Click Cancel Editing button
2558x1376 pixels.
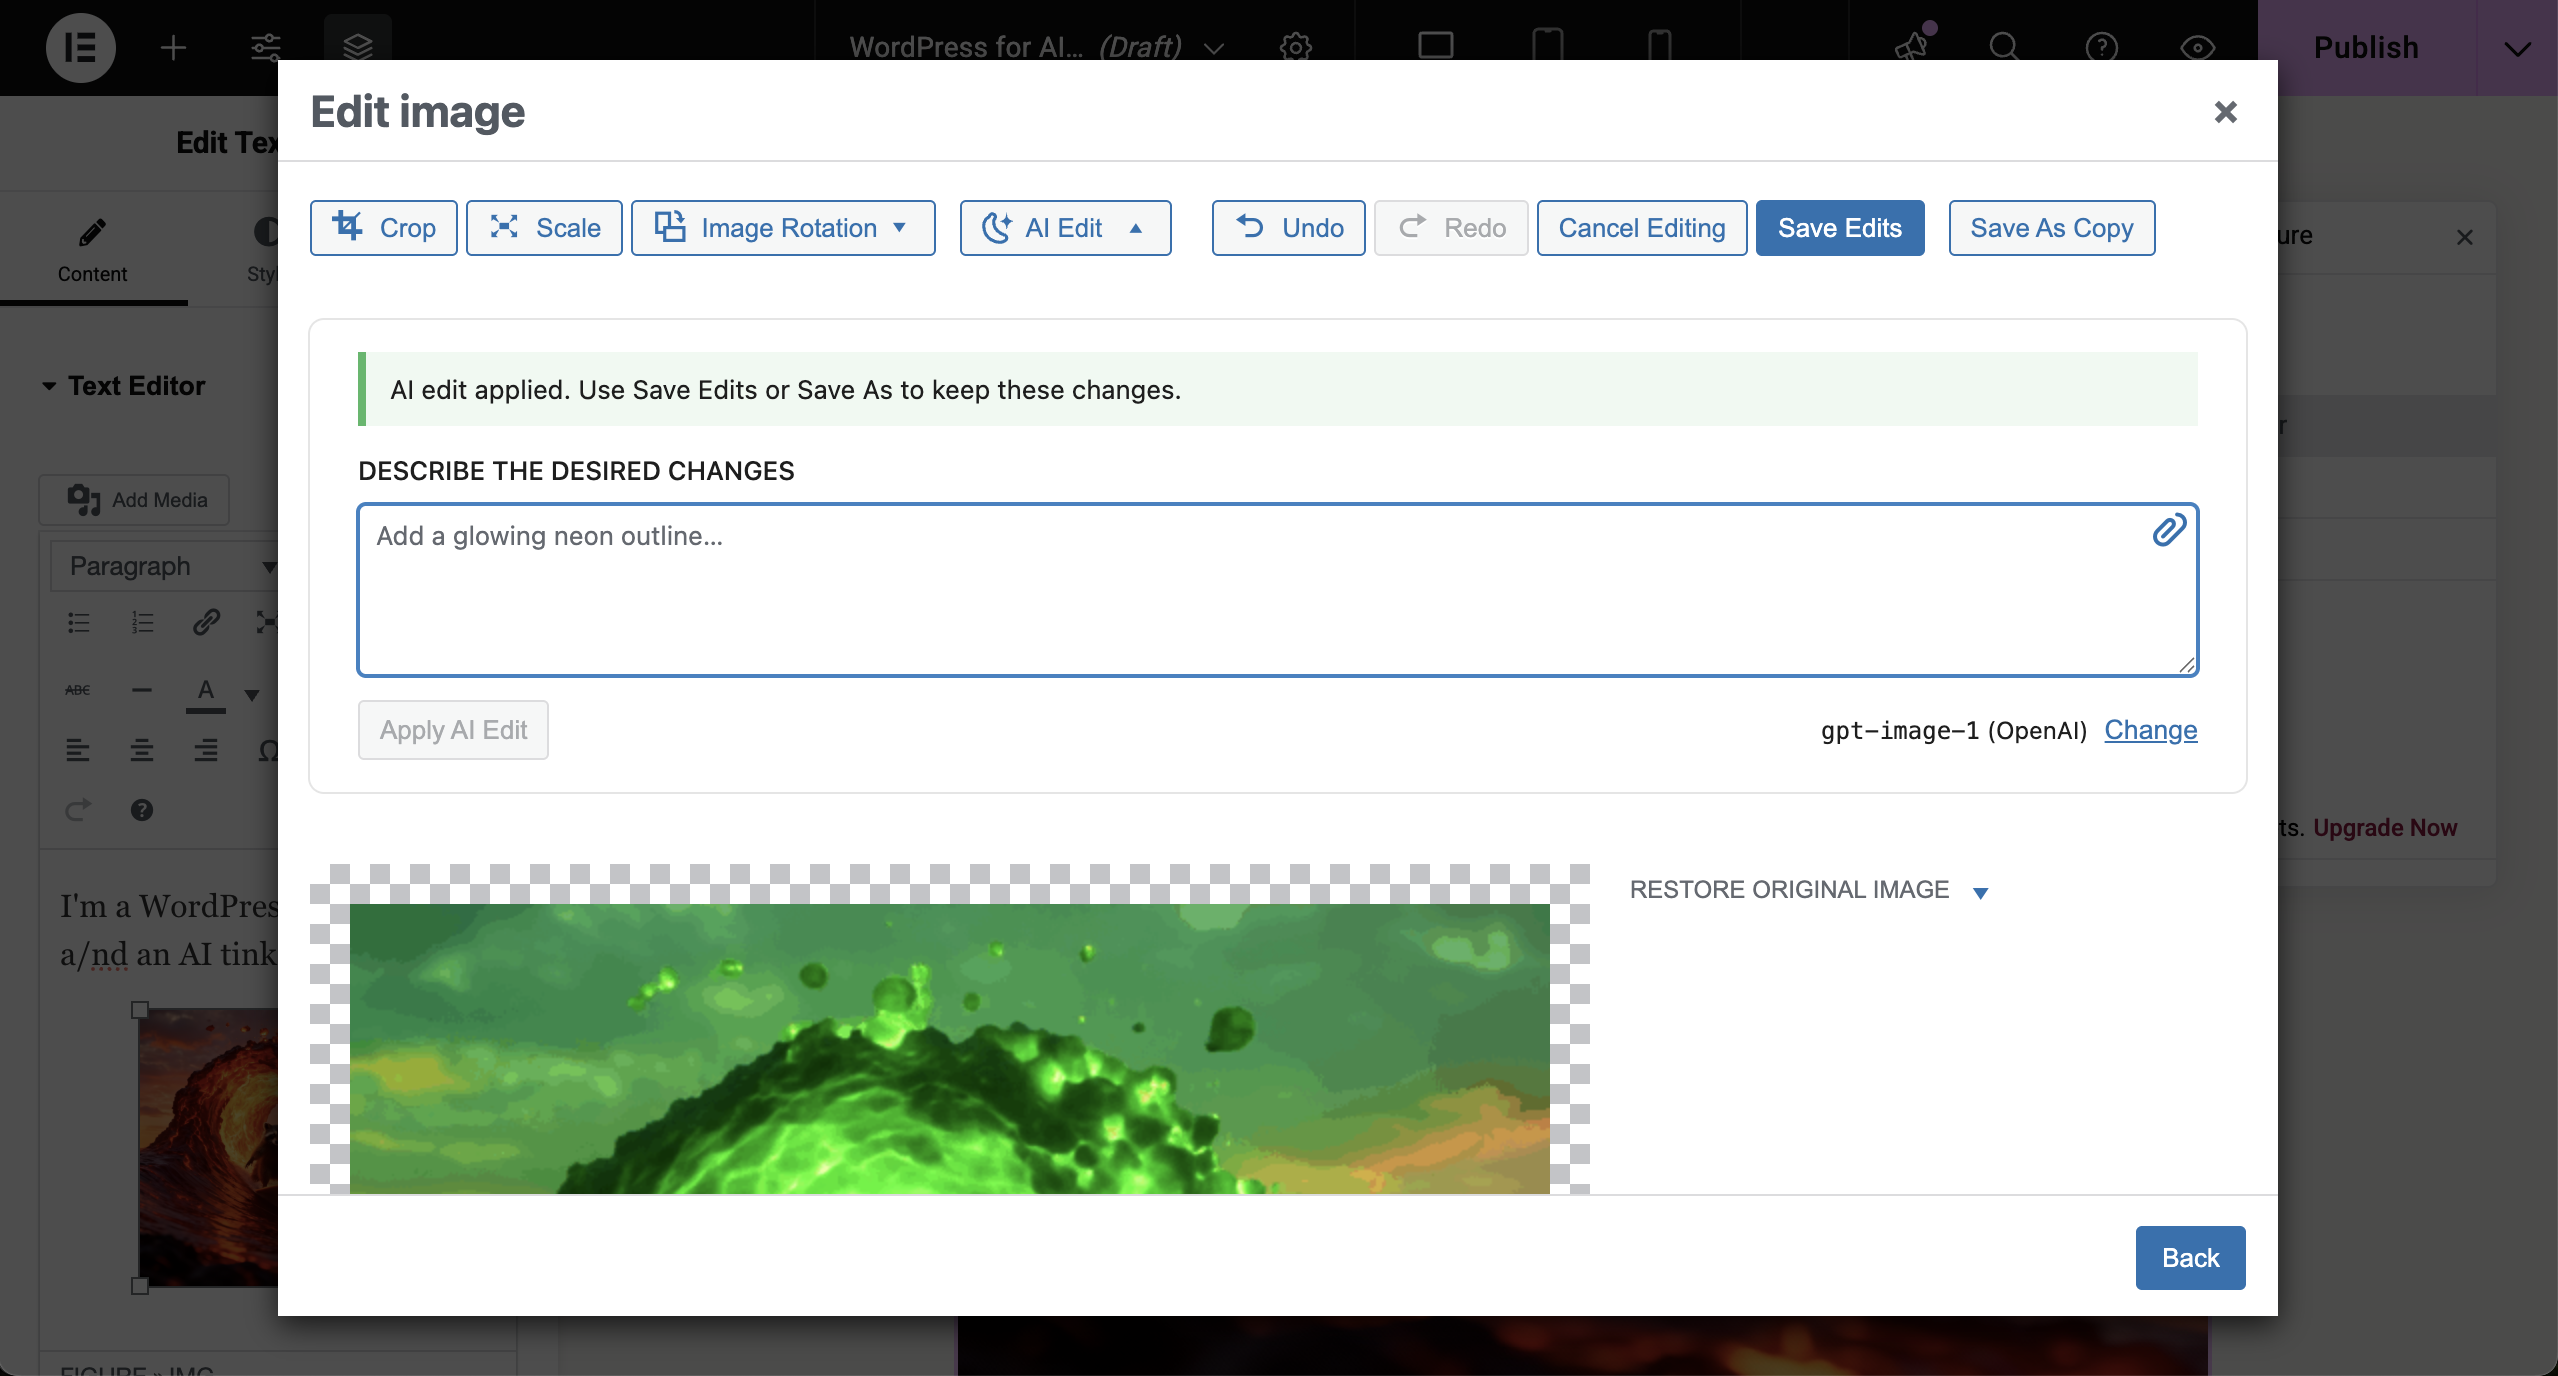[1642, 228]
